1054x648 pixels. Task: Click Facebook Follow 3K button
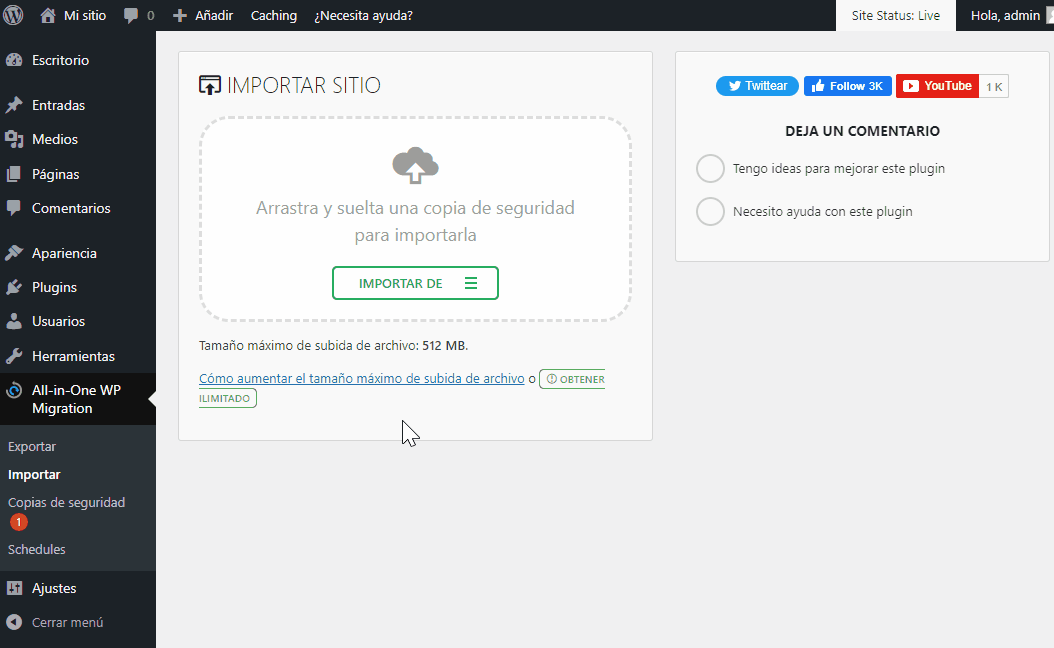[848, 86]
